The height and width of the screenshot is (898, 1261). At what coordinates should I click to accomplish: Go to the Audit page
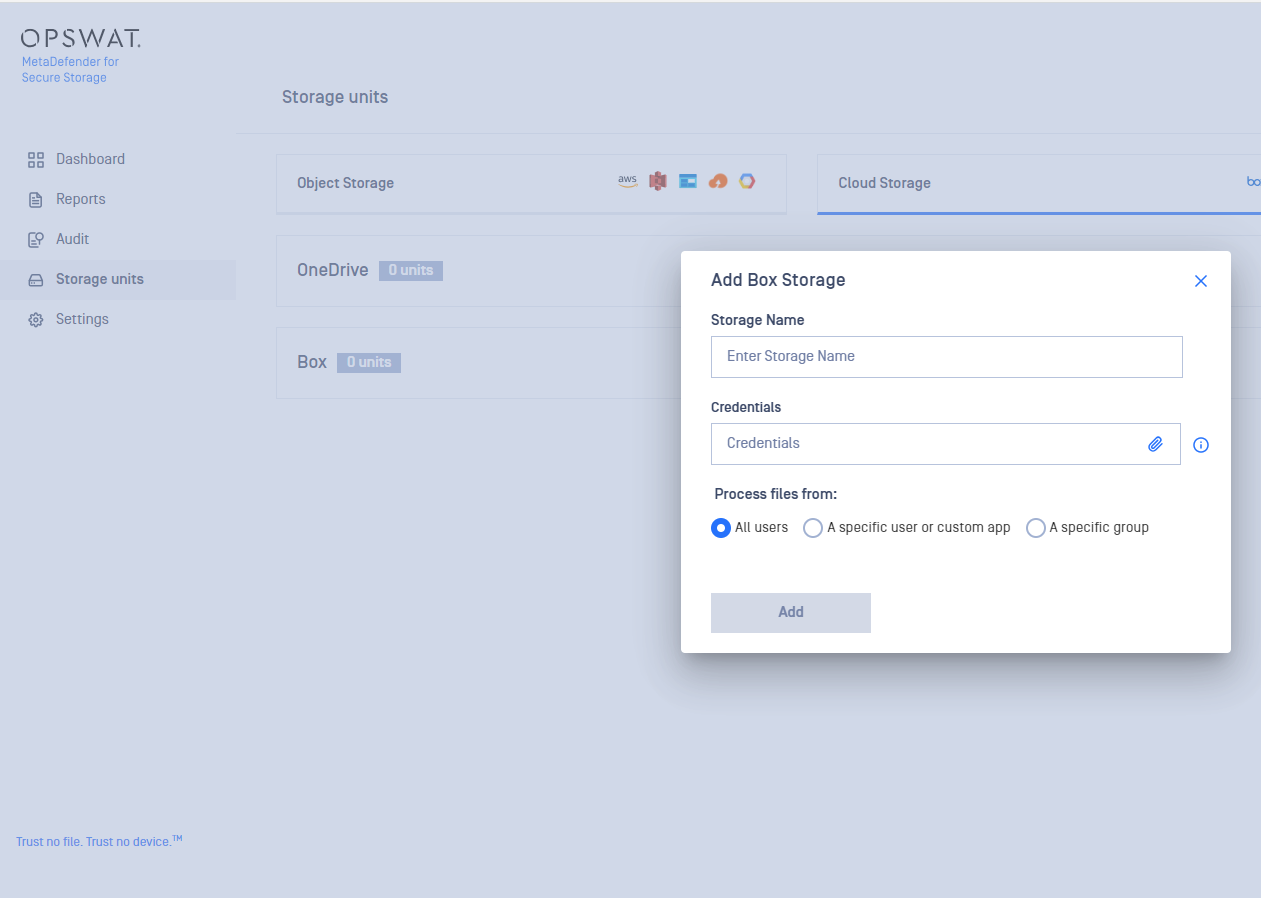(x=72, y=239)
